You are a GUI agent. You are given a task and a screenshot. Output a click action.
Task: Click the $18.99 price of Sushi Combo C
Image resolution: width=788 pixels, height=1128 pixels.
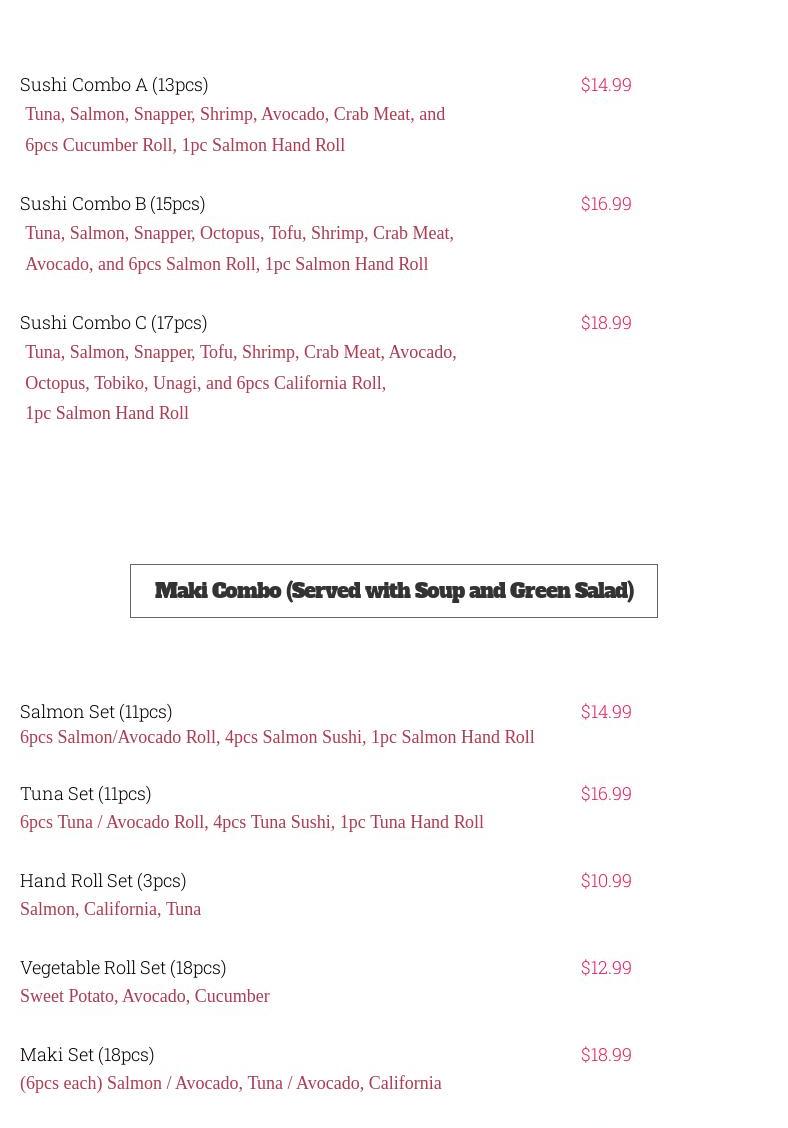pos(606,322)
